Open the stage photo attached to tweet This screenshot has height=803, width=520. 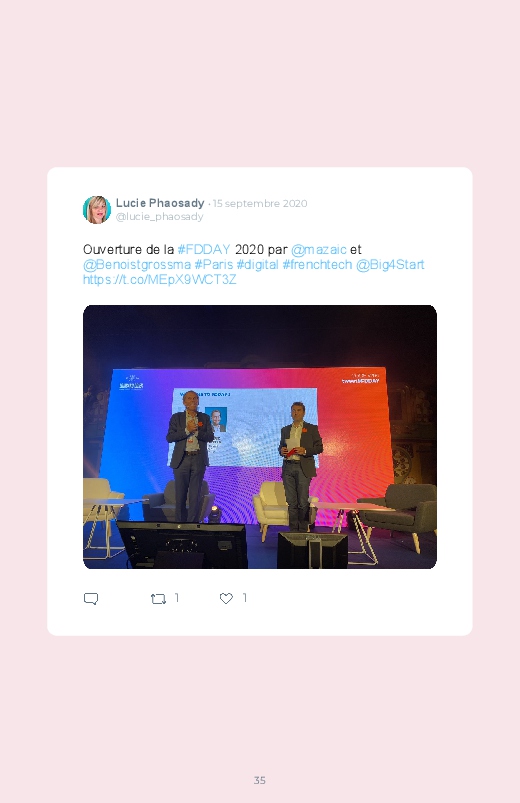coord(260,437)
